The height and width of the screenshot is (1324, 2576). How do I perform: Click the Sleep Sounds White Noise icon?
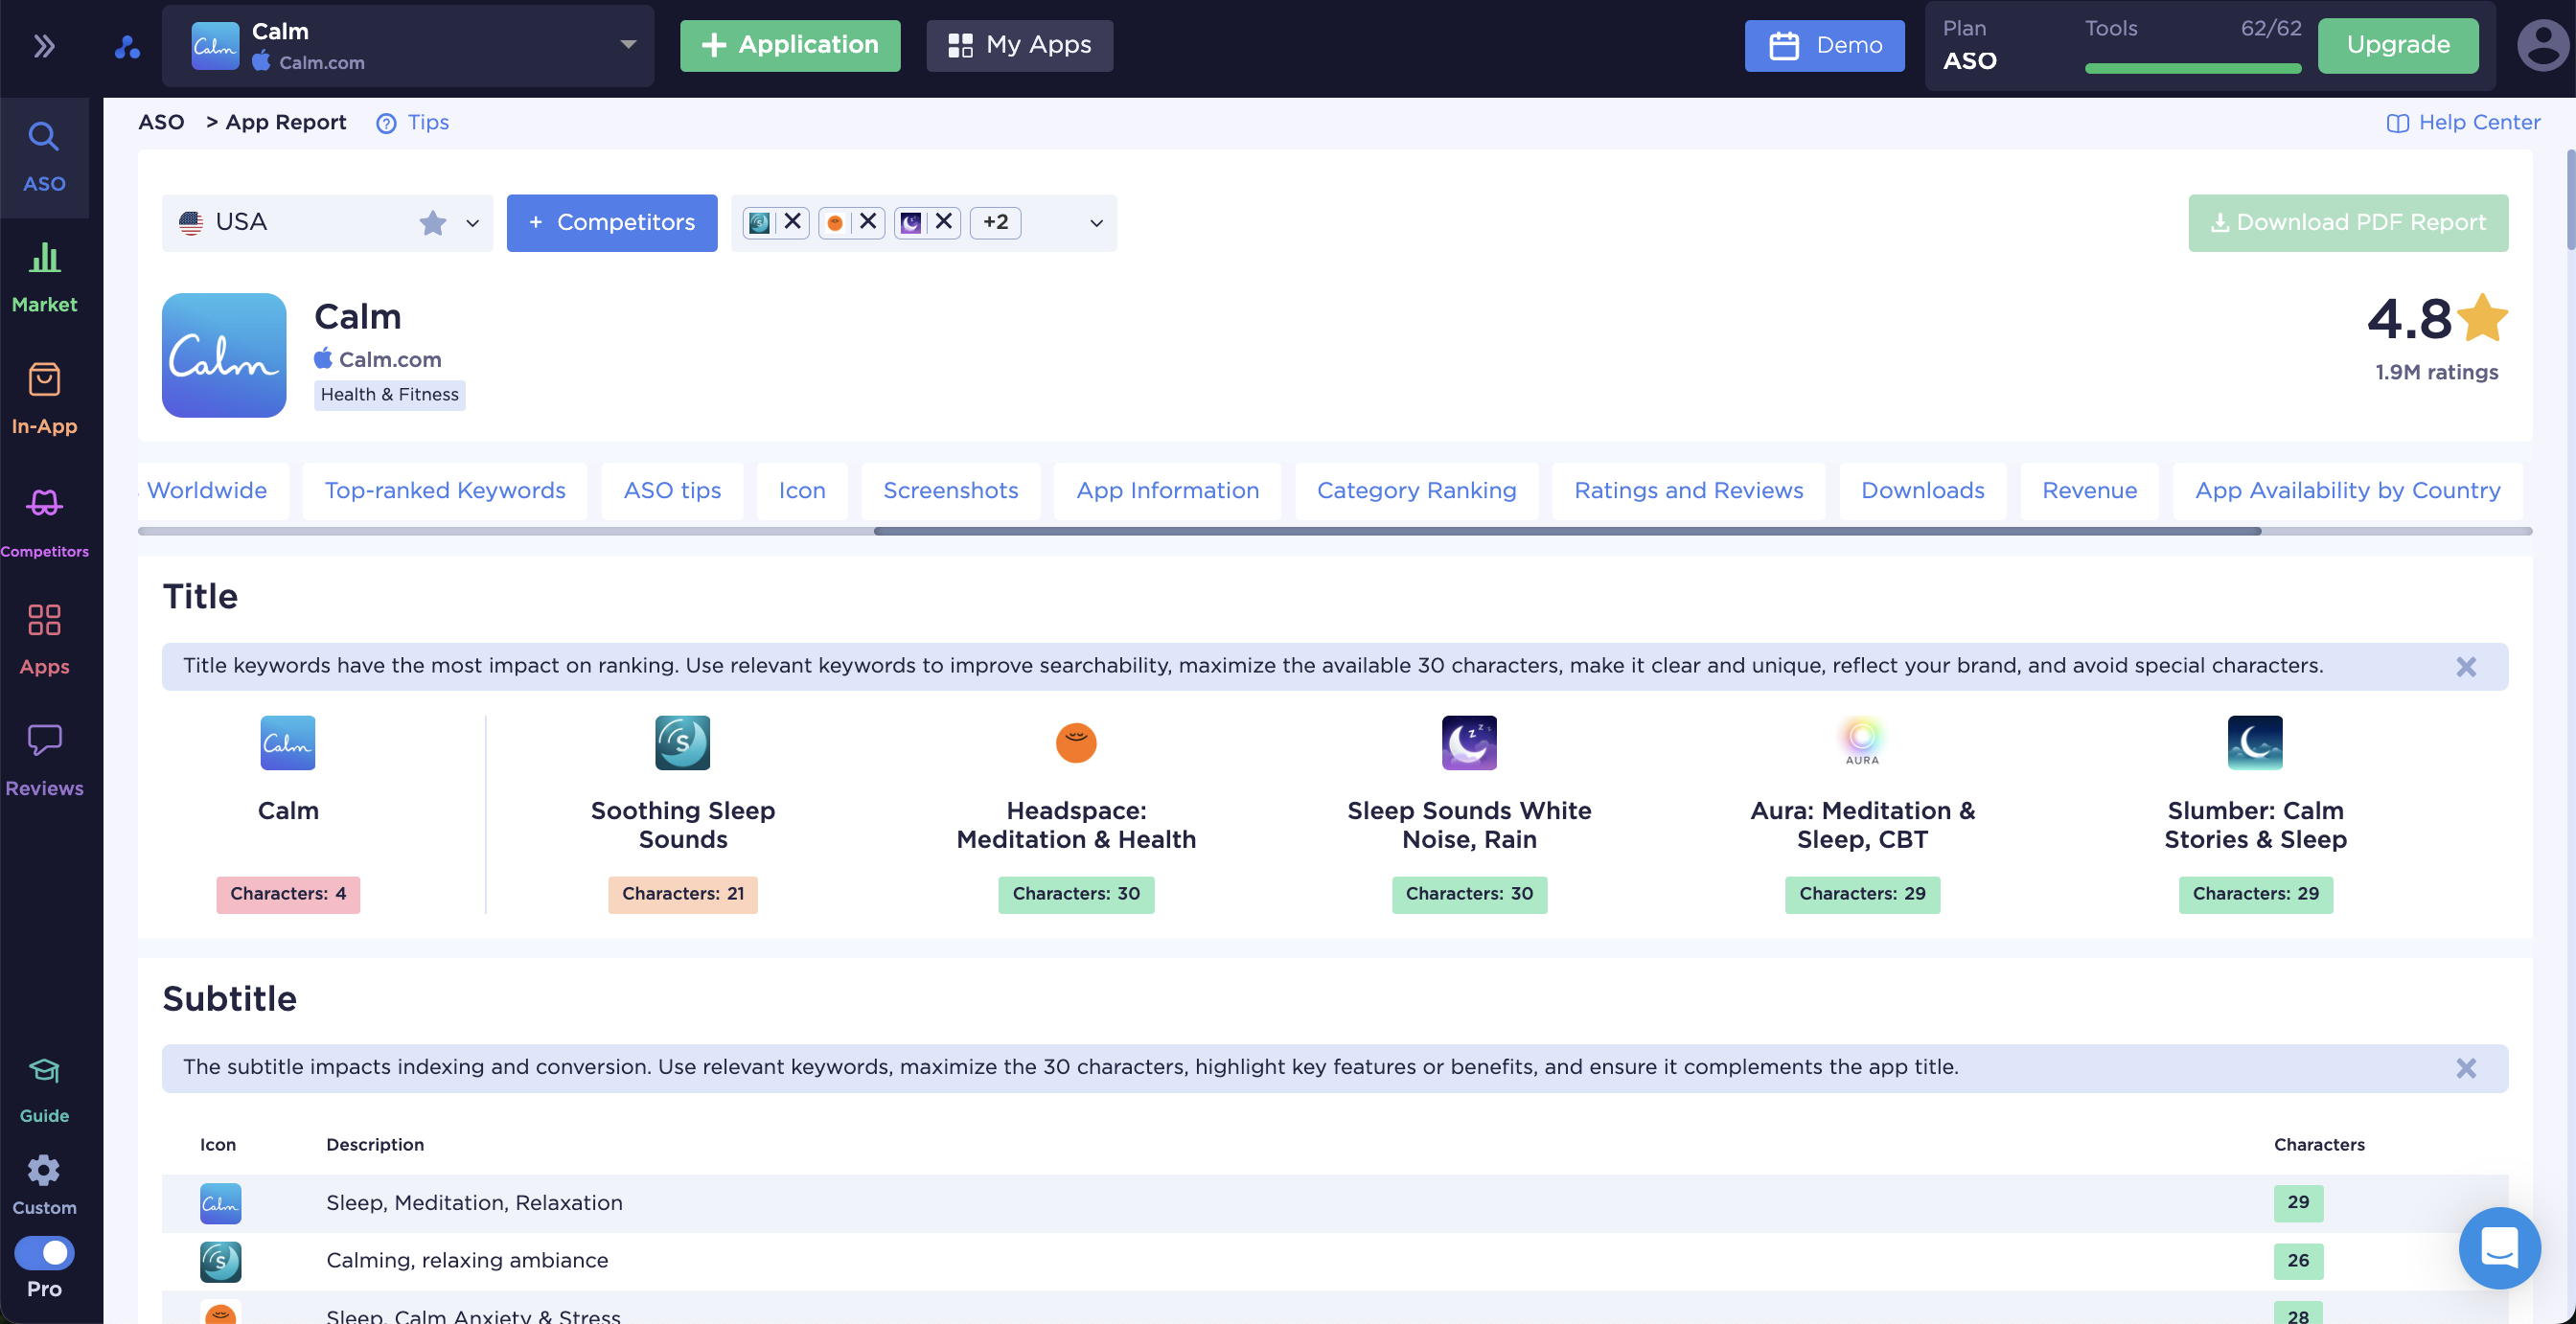click(1469, 743)
